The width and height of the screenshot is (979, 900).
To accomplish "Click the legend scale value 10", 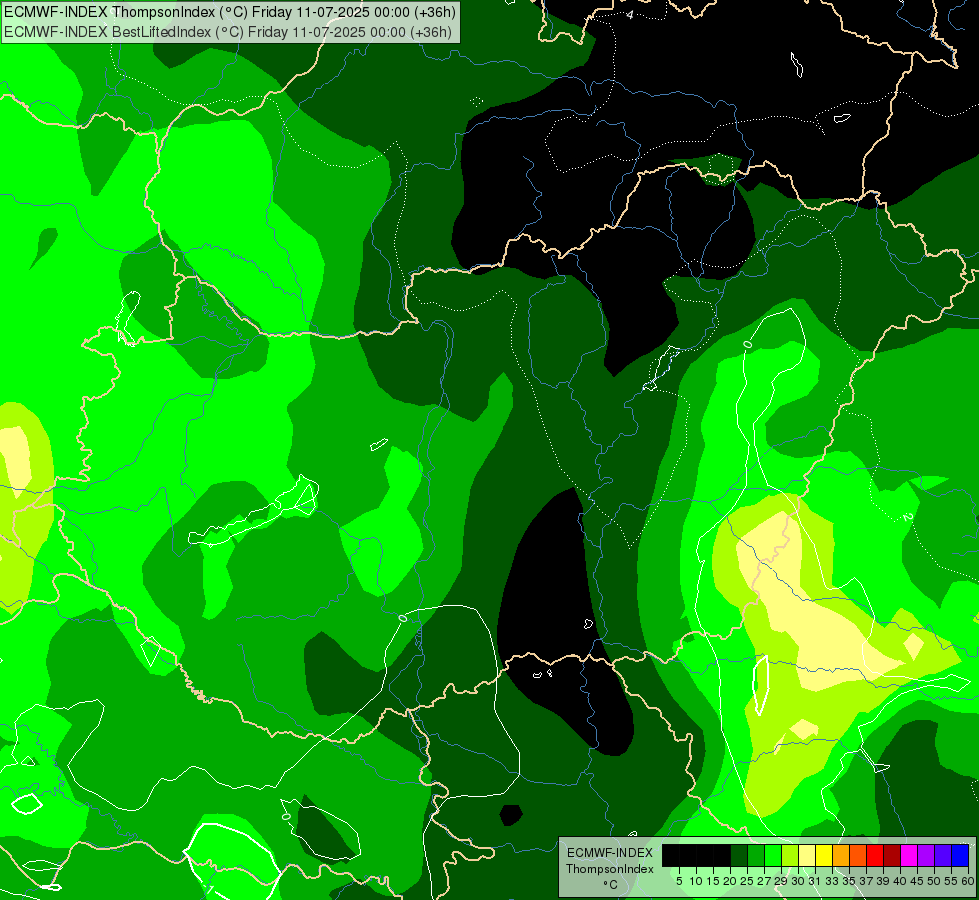I will (696, 881).
